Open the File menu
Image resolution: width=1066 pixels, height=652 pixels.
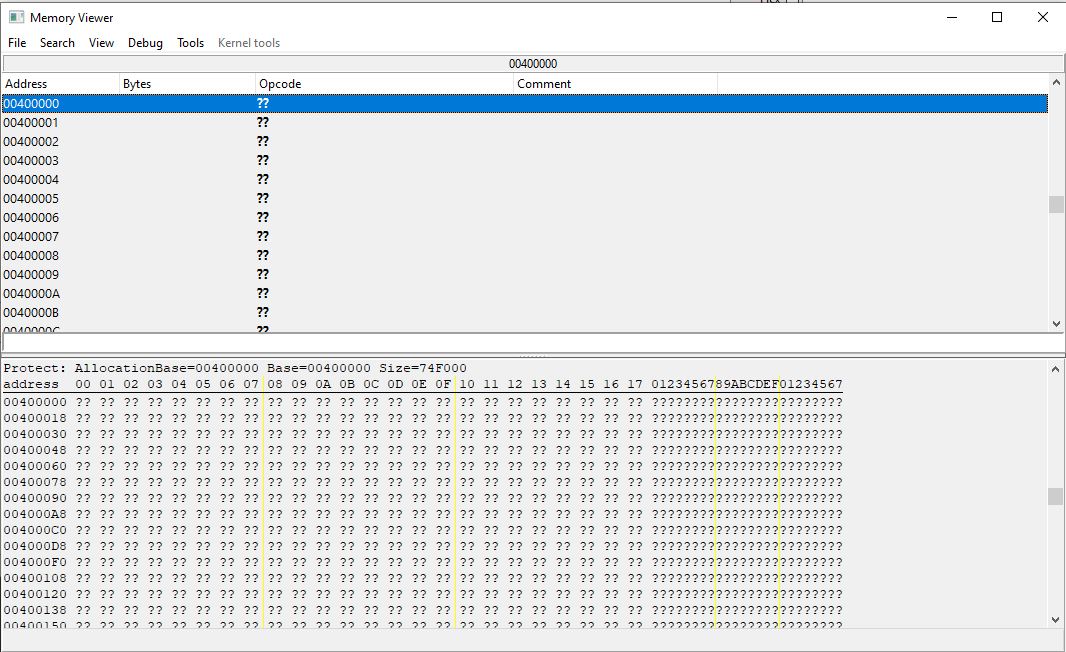(x=17, y=43)
